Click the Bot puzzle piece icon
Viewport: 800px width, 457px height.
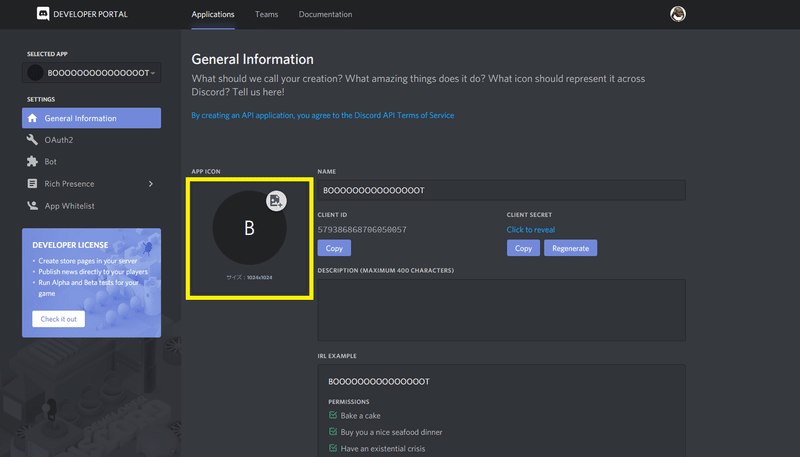click(32, 161)
